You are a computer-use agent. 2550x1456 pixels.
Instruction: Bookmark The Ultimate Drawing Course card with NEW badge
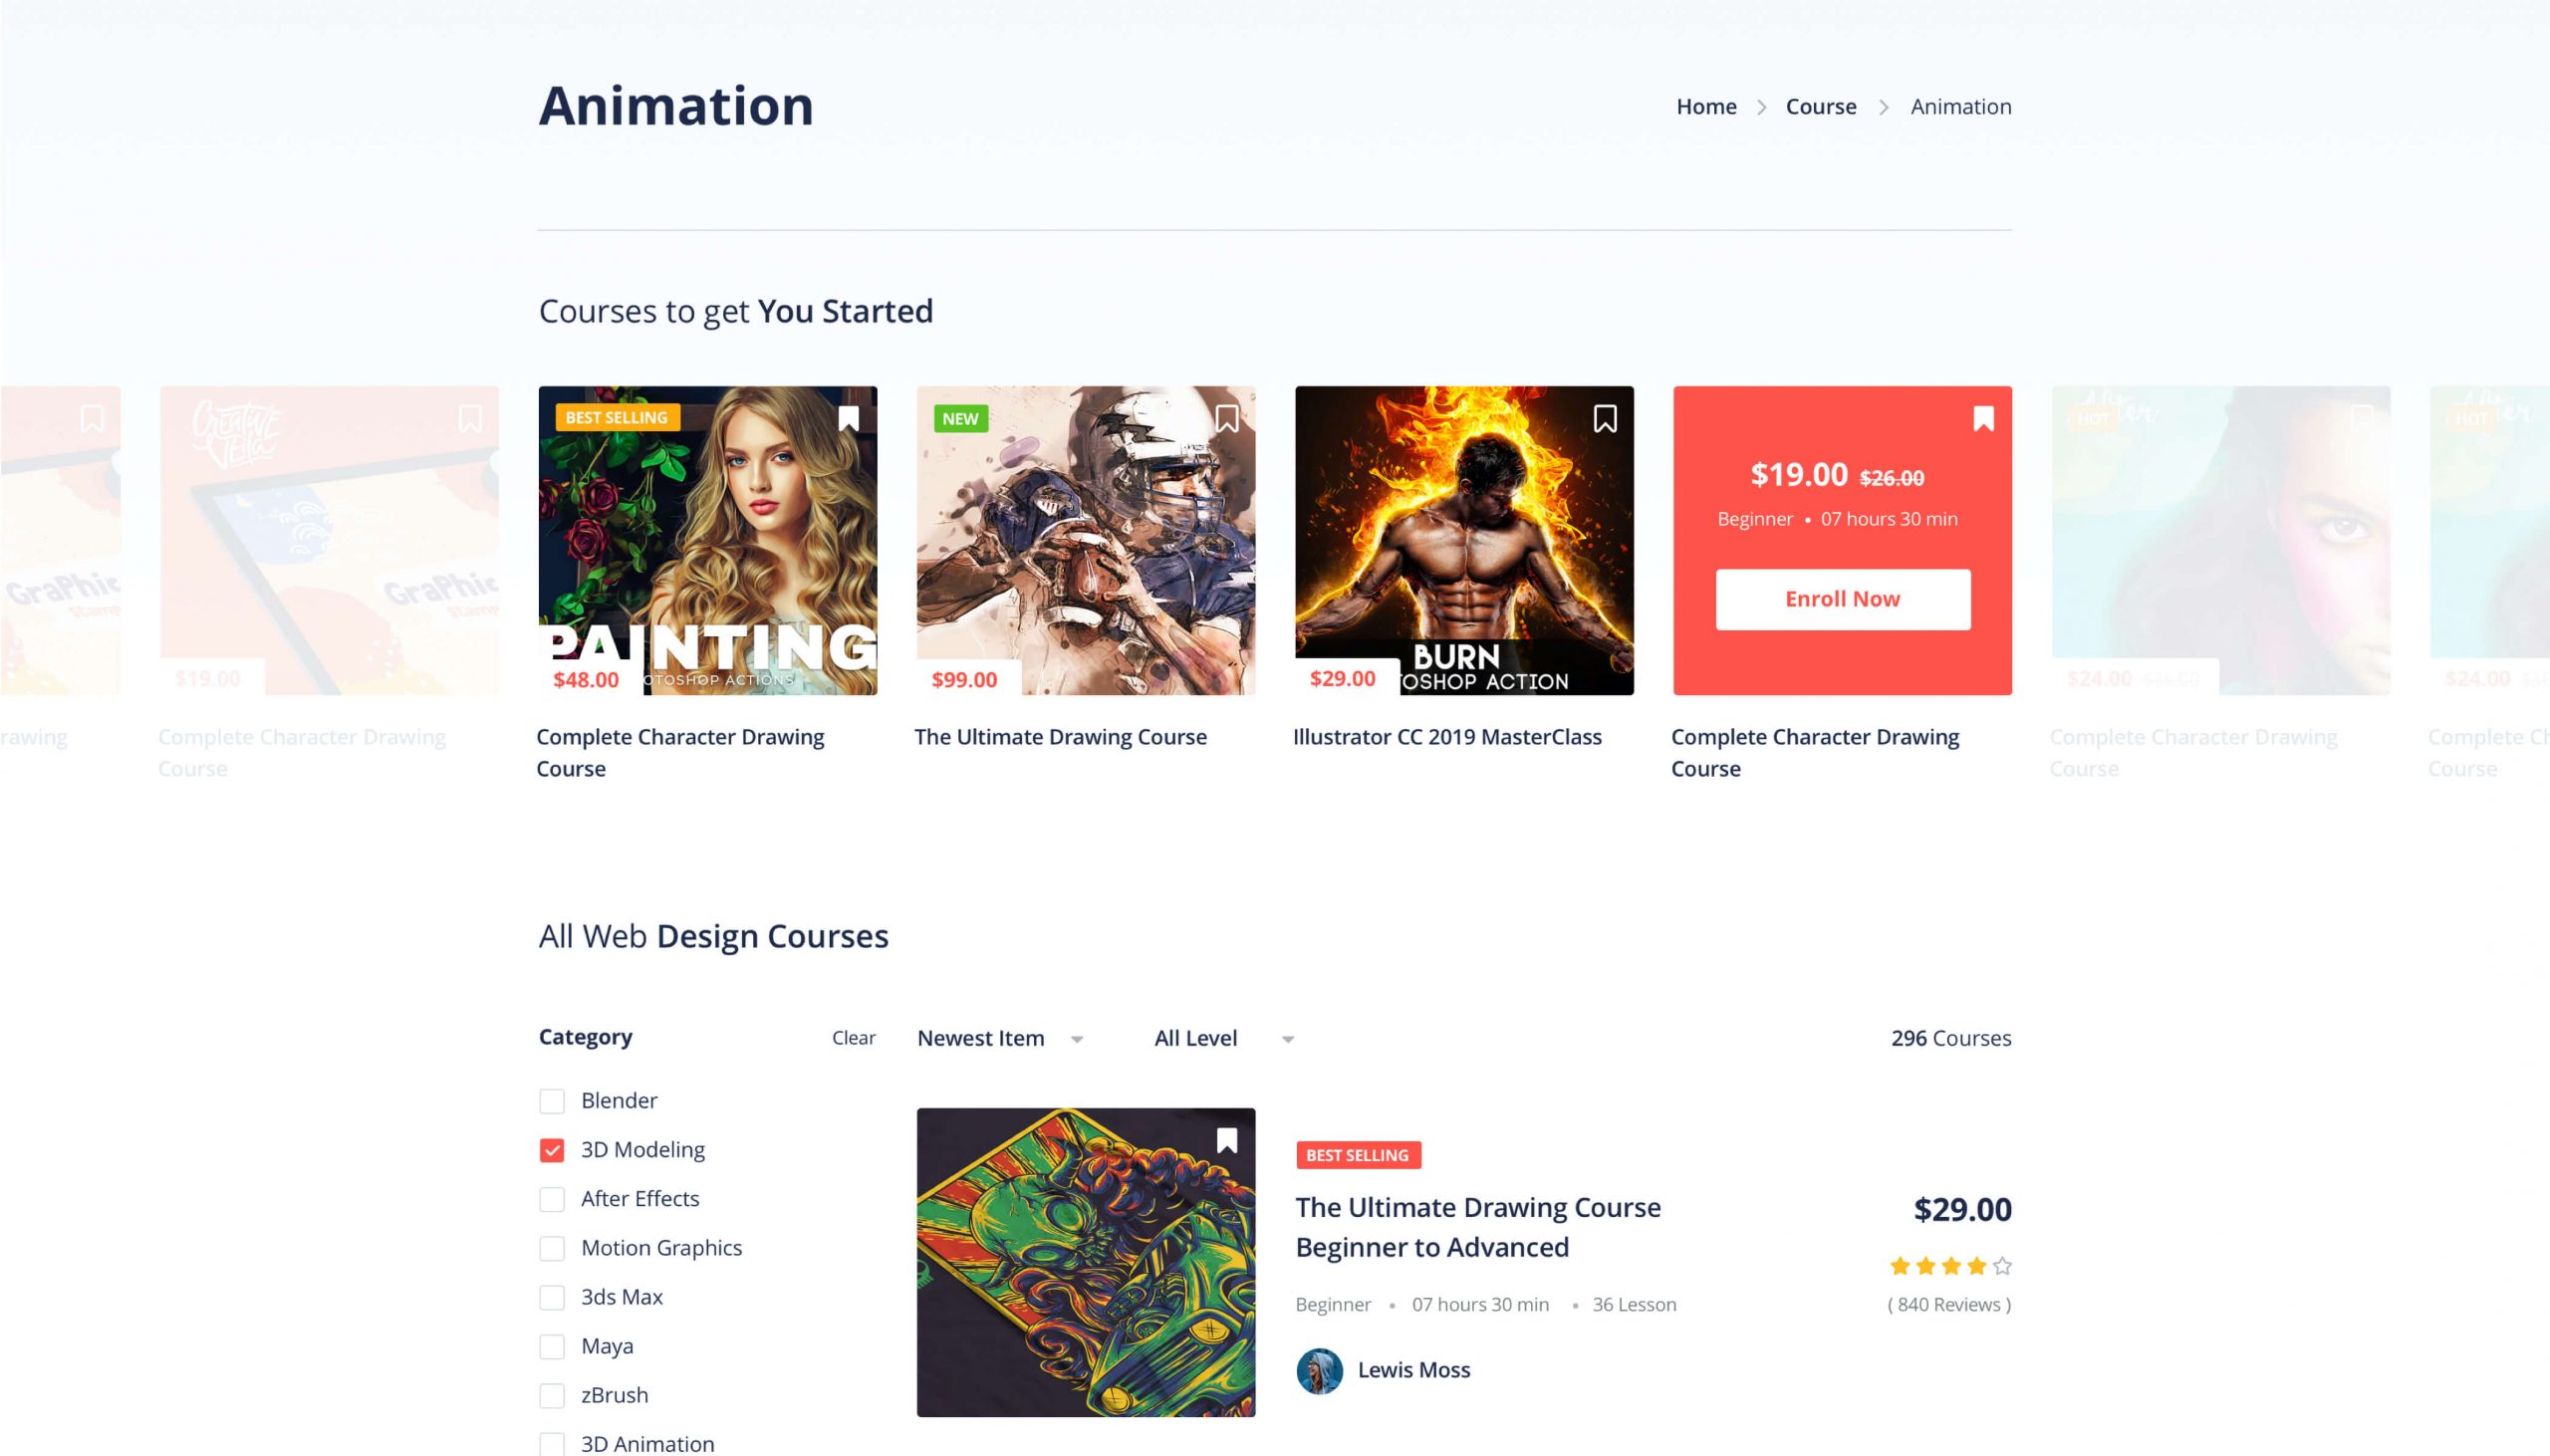click(x=1227, y=418)
